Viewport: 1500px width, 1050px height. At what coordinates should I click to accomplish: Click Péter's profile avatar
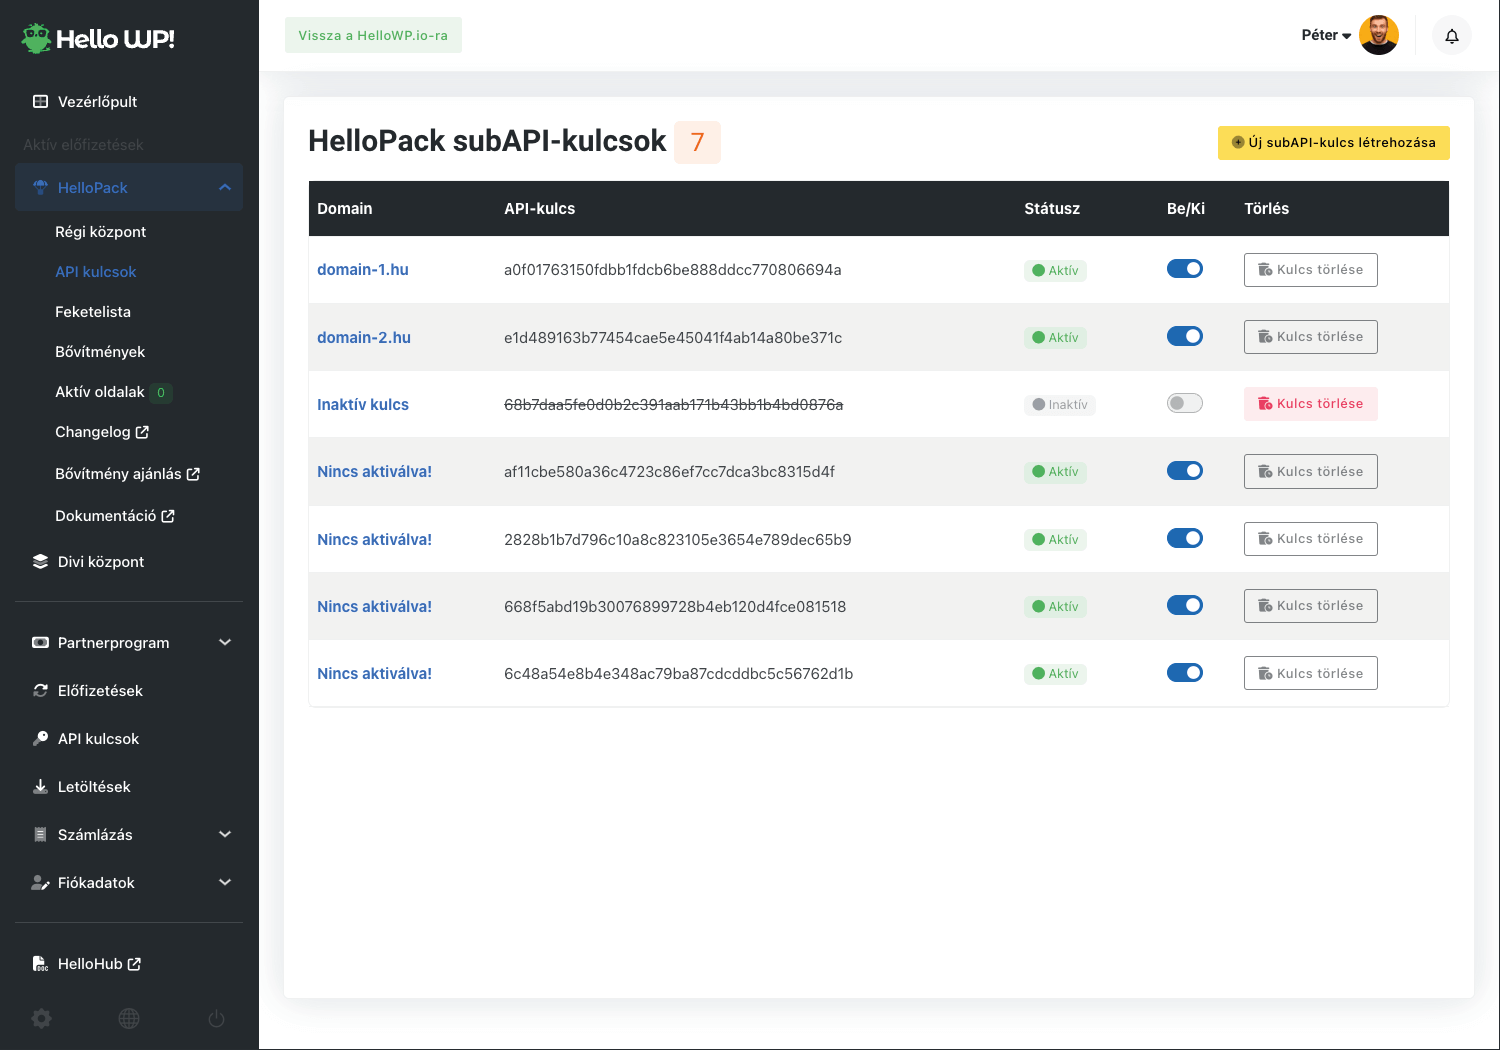1379,35
